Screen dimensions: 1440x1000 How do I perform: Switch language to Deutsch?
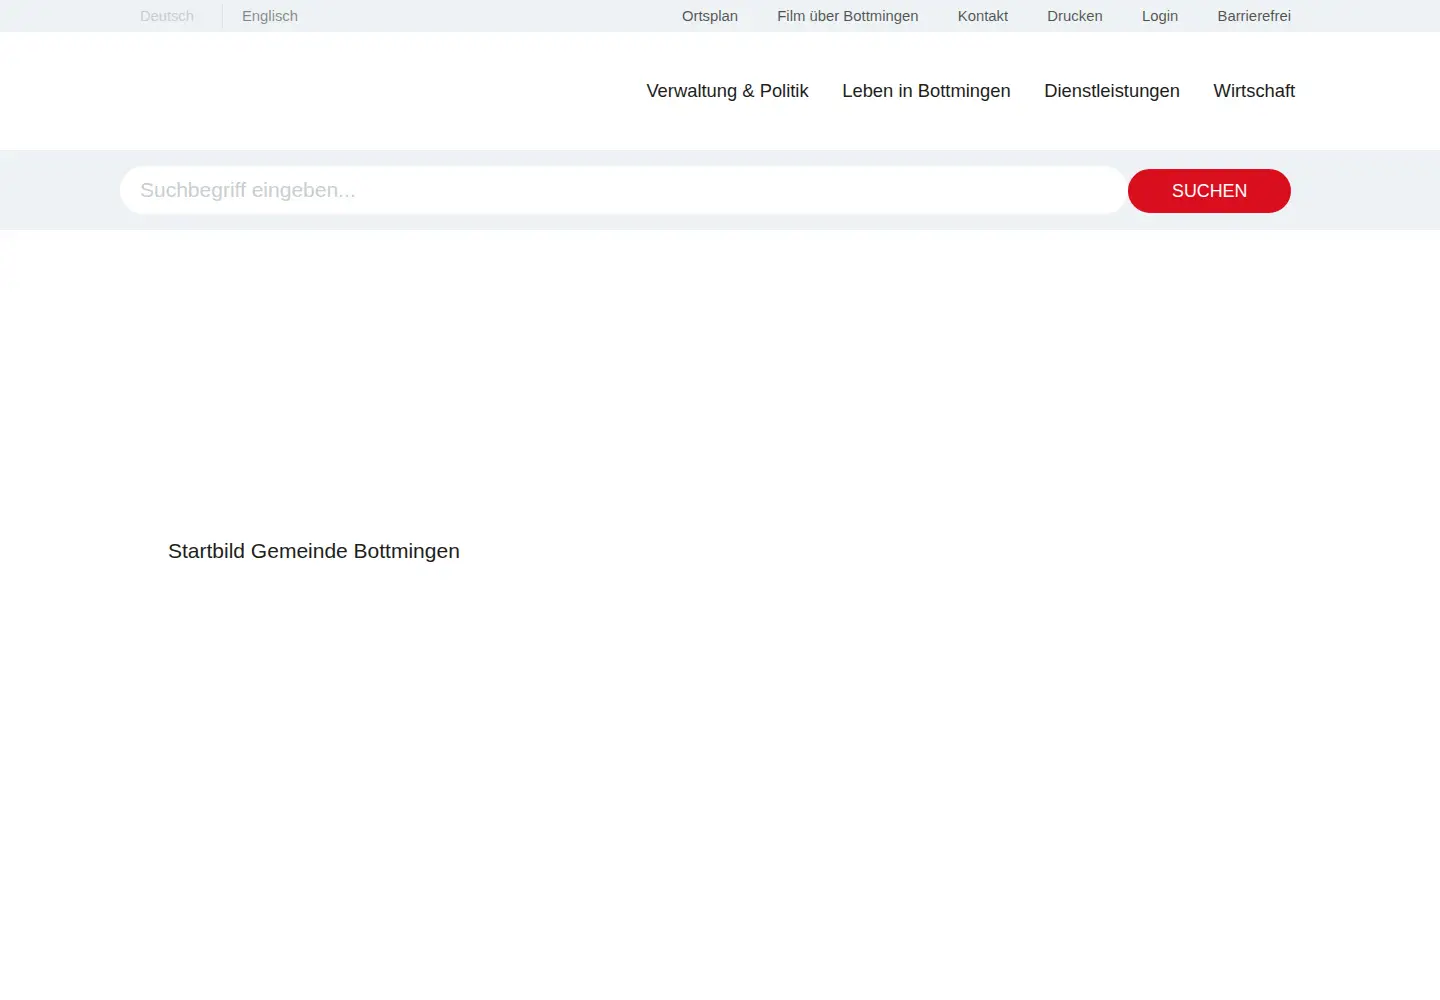167,16
